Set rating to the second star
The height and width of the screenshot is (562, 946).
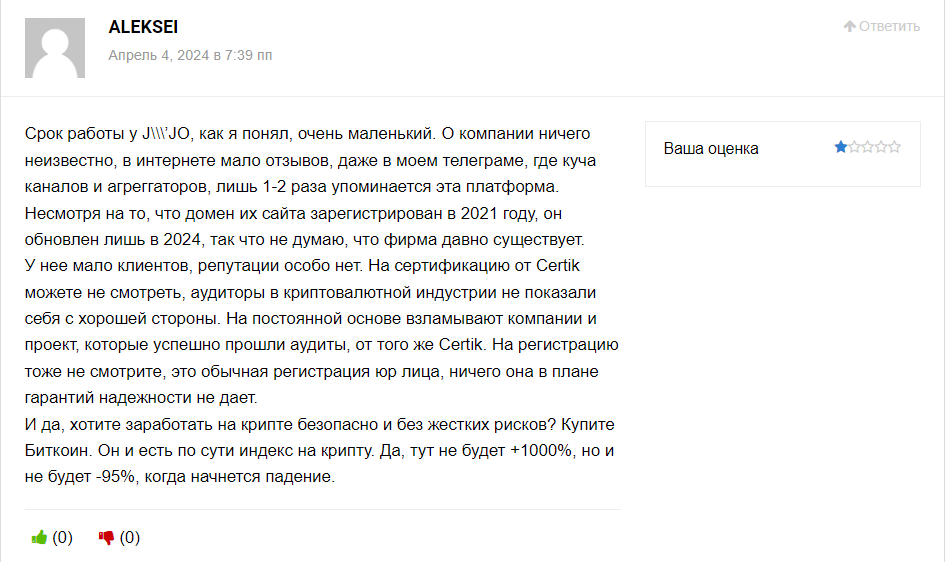[x=854, y=147]
